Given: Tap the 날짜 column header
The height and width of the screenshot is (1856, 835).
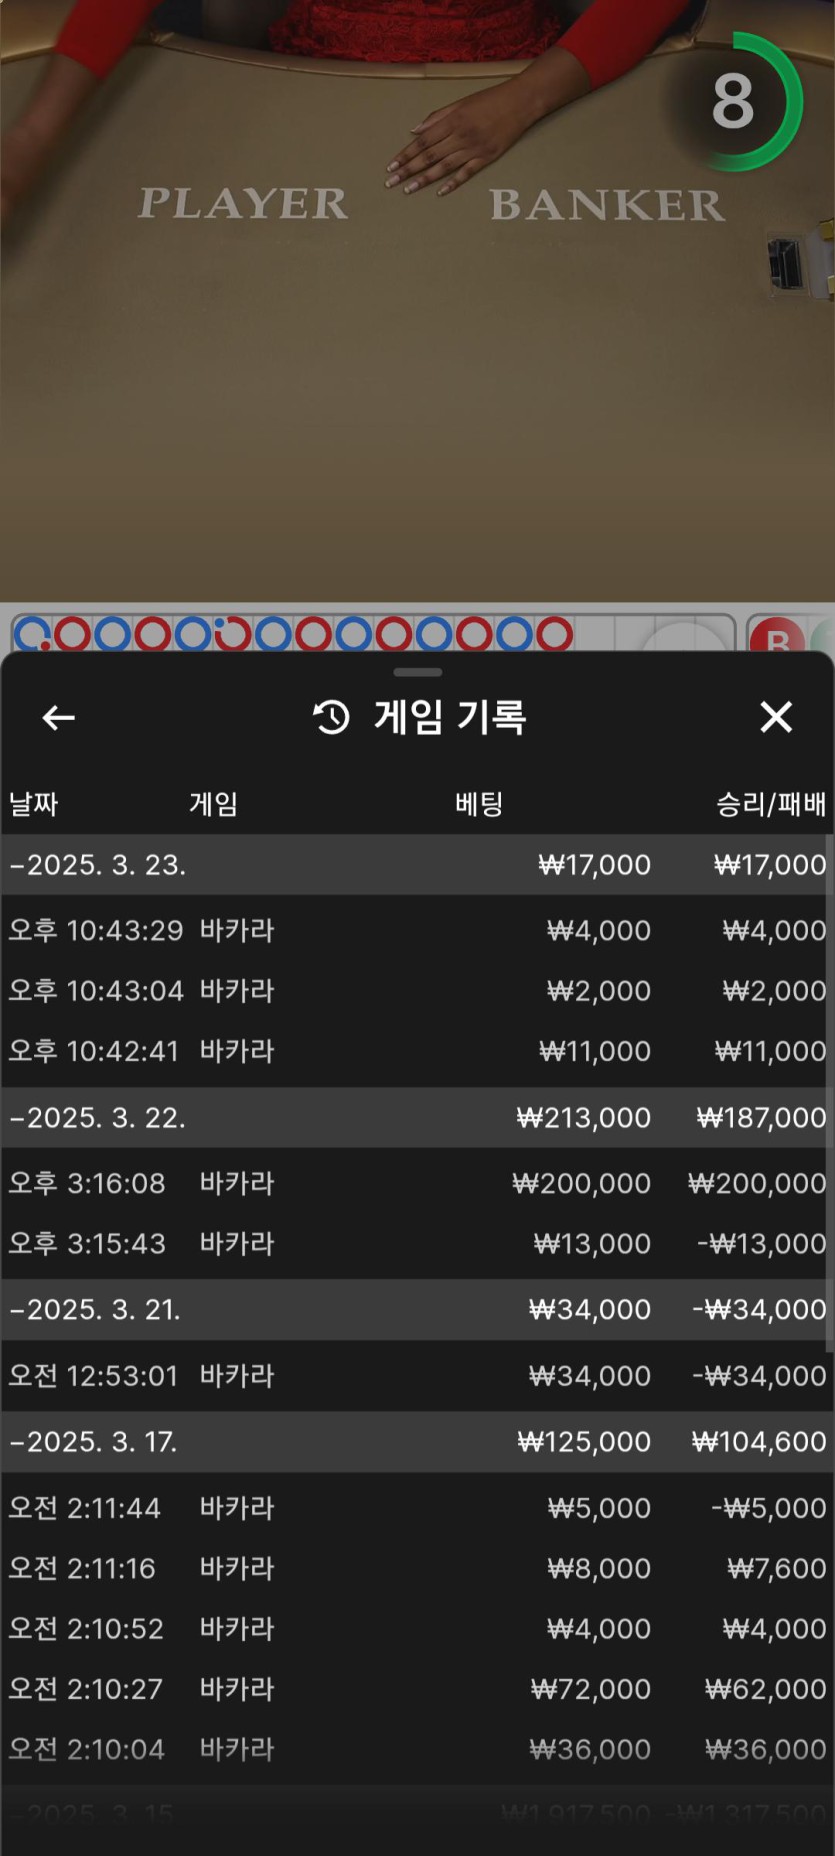Looking at the screenshot, I should pyautogui.click(x=34, y=804).
